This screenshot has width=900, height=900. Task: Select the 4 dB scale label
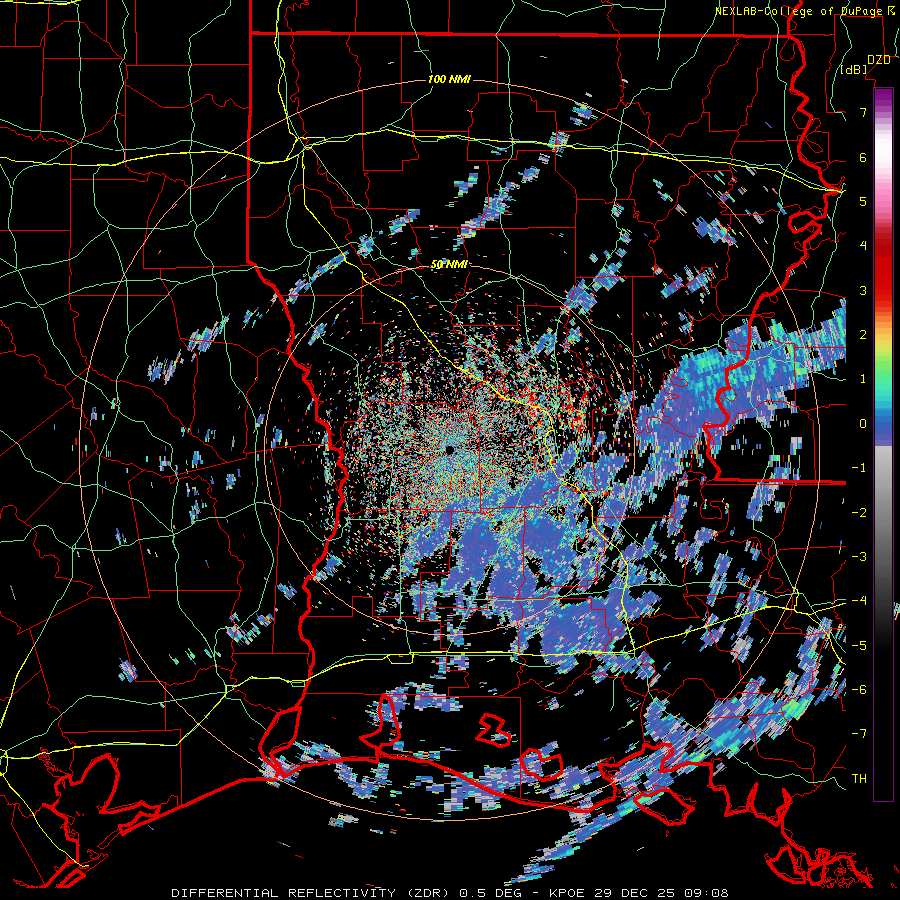pyautogui.click(x=863, y=246)
